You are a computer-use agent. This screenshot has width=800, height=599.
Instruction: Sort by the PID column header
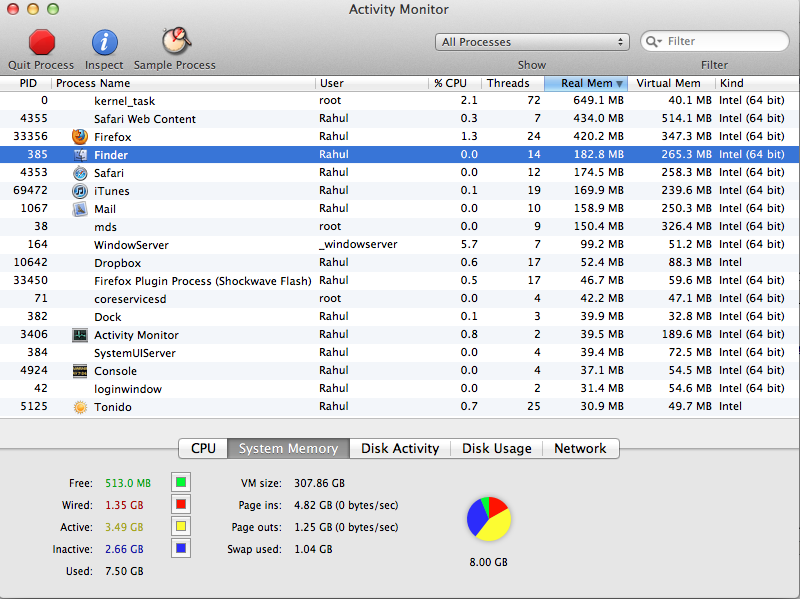pyautogui.click(x=26, y=83)
